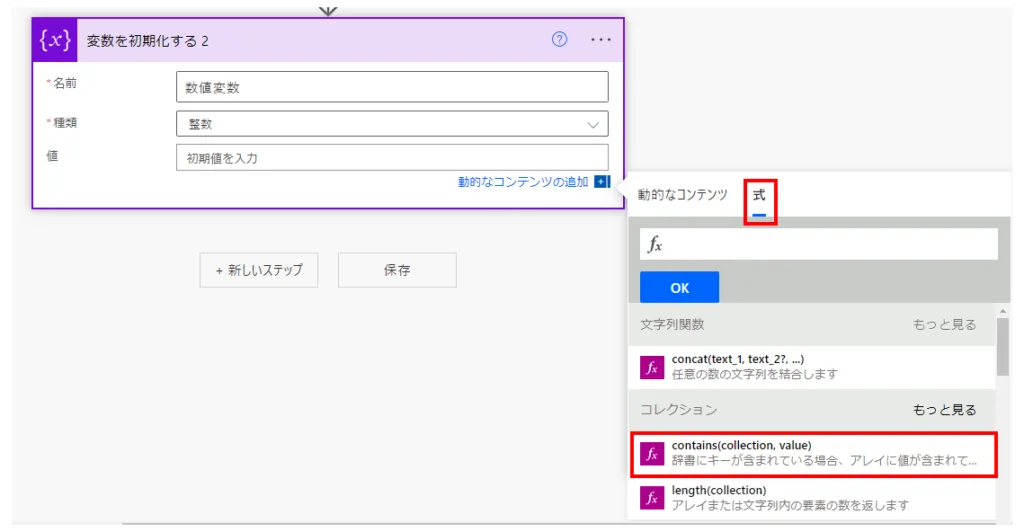Click the variable icon on the card header

pos(55,40)
